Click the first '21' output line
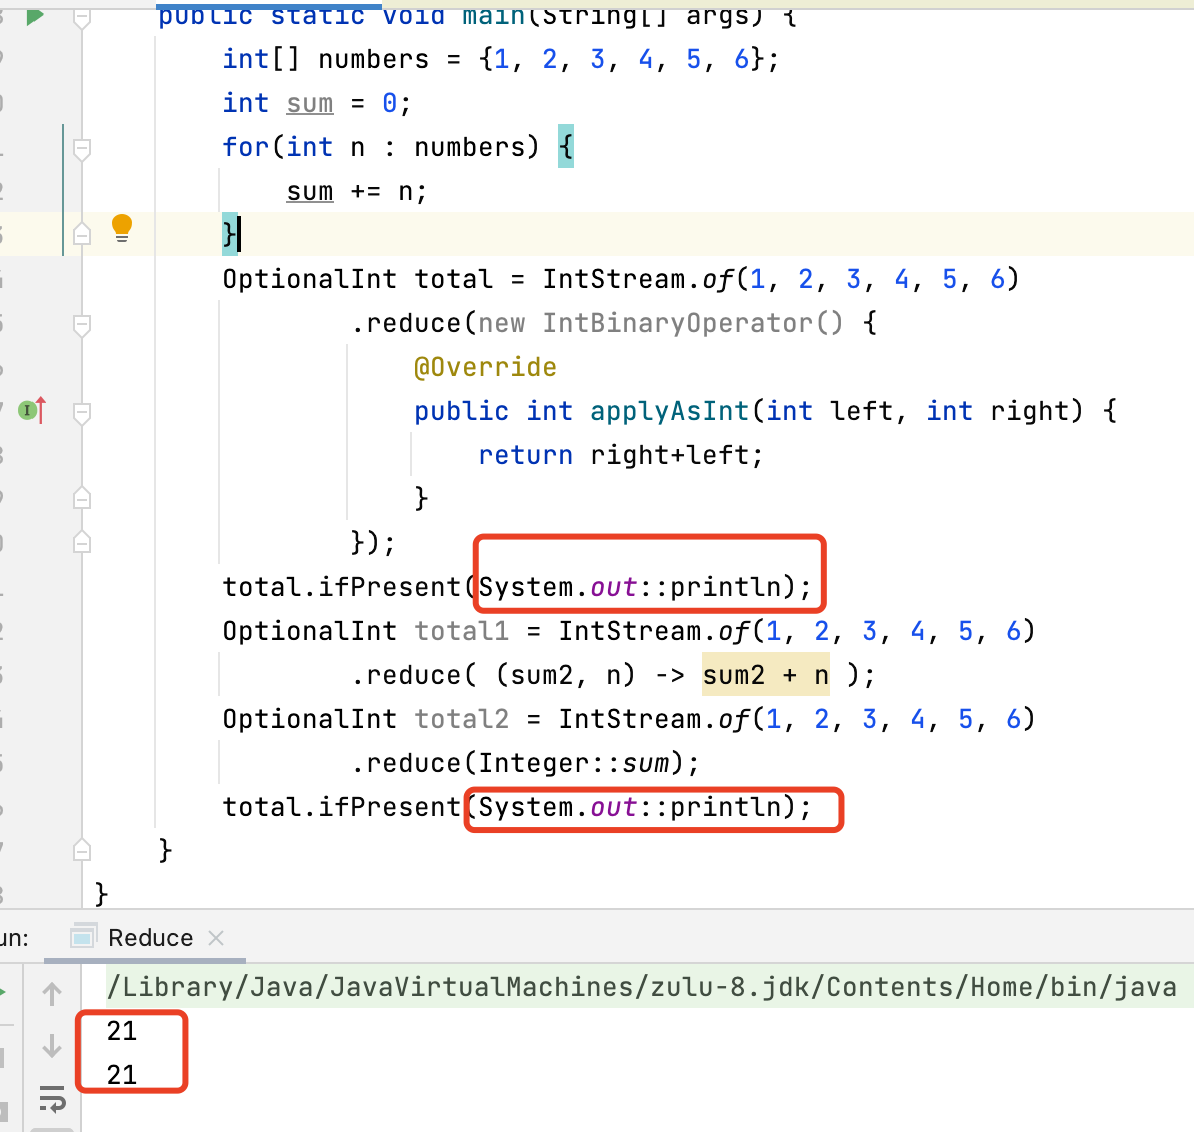Viewport: 1194px width, 1132px height. (122, 1031)
